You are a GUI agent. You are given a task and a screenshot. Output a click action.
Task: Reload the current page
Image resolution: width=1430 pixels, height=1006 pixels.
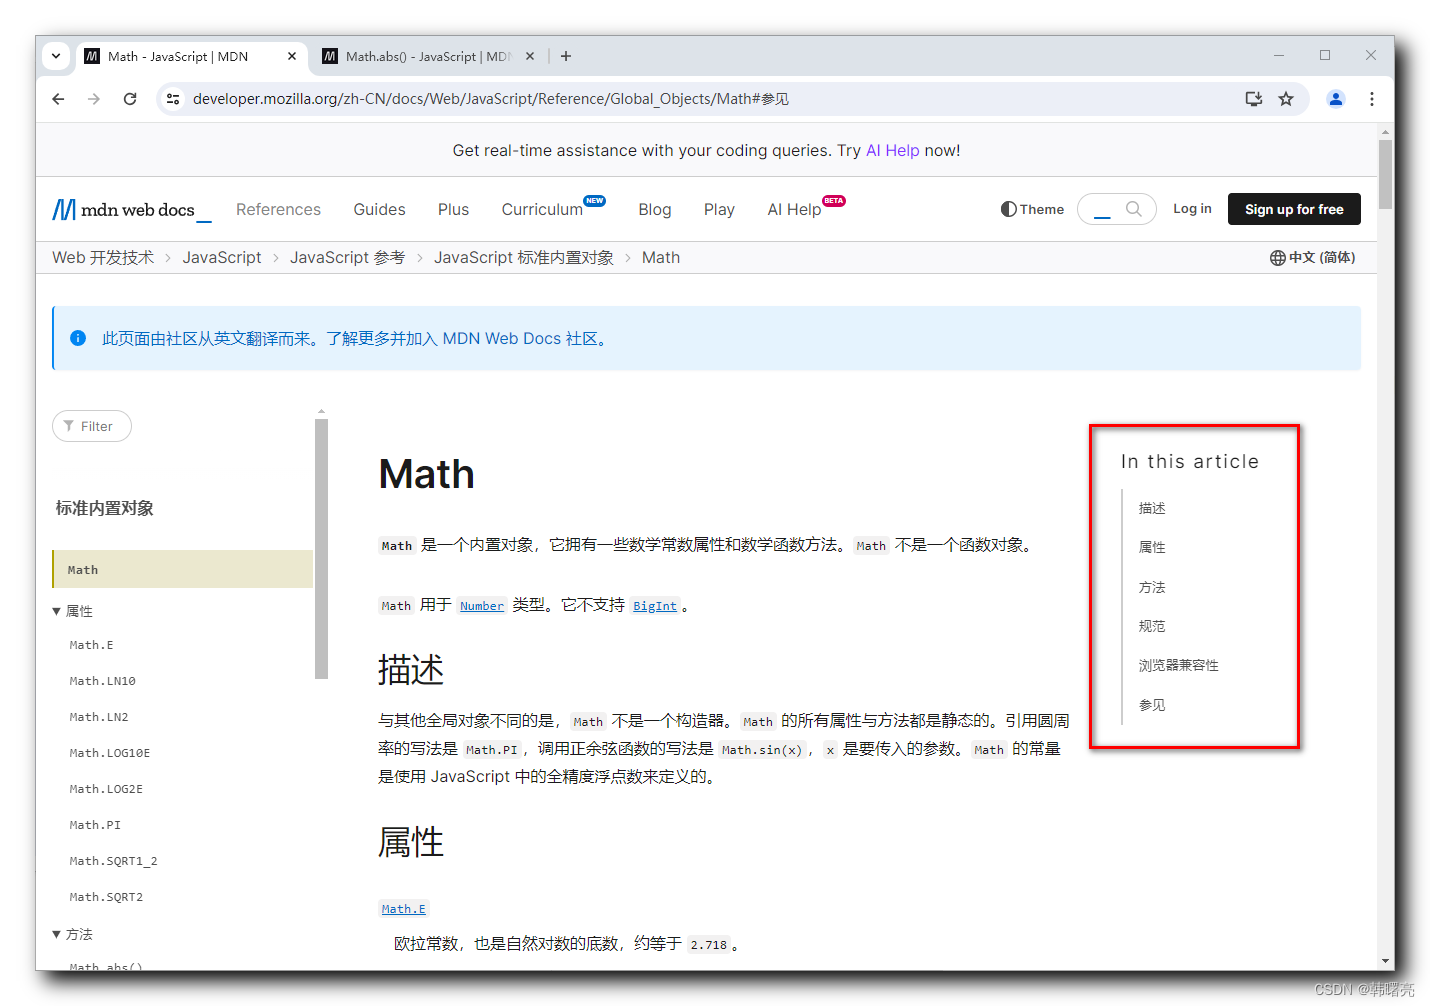coord(130,99)
